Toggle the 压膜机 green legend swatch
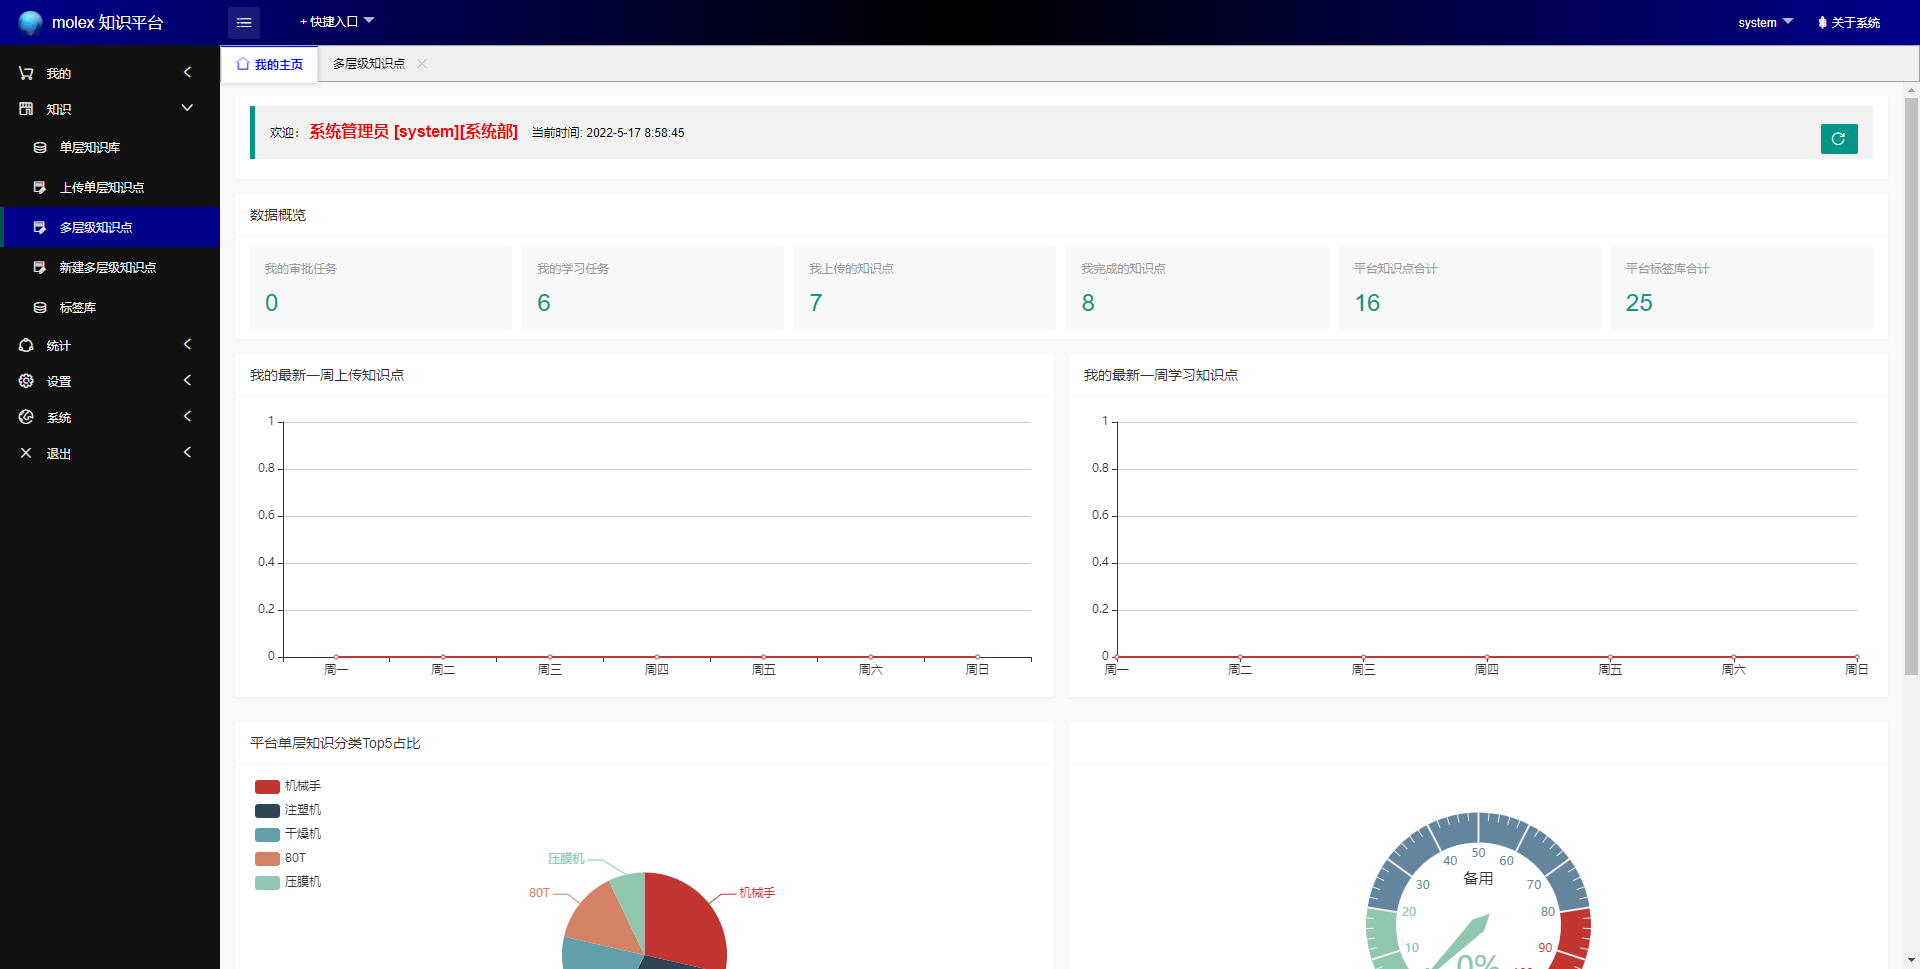1920x969 pixels. pos(267,883)
